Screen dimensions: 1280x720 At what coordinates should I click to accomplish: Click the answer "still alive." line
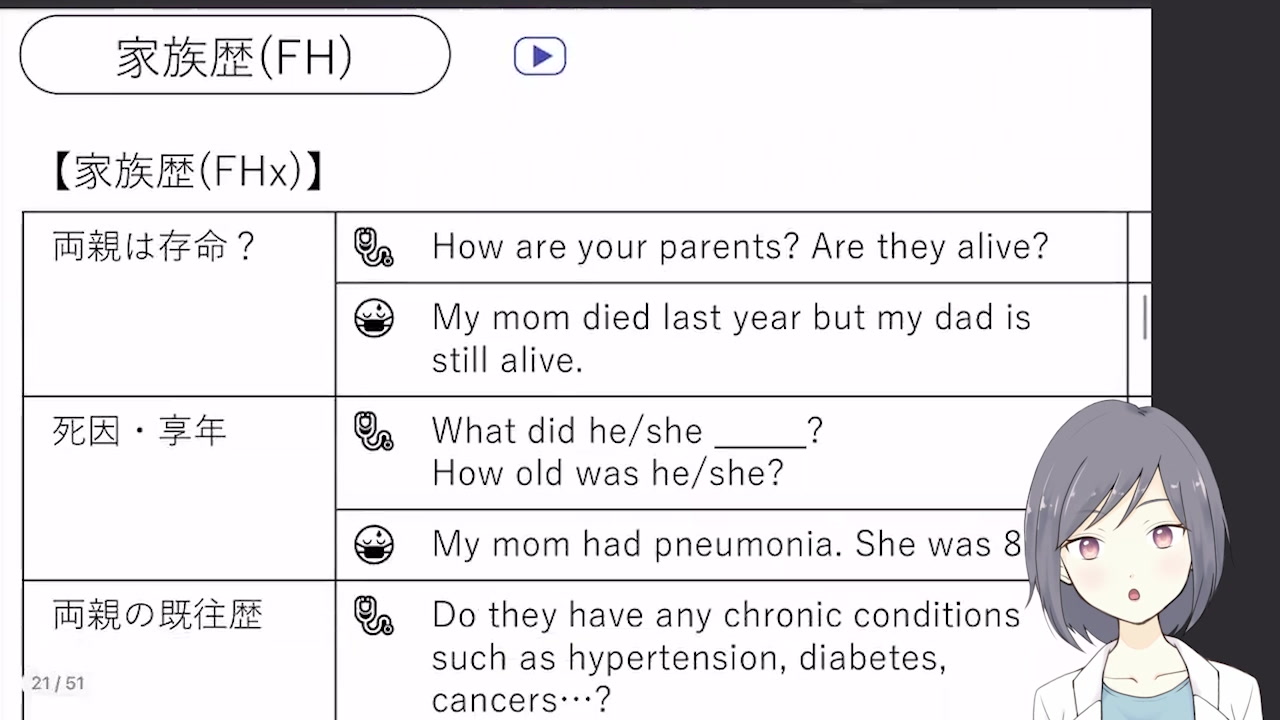point(507,361)
